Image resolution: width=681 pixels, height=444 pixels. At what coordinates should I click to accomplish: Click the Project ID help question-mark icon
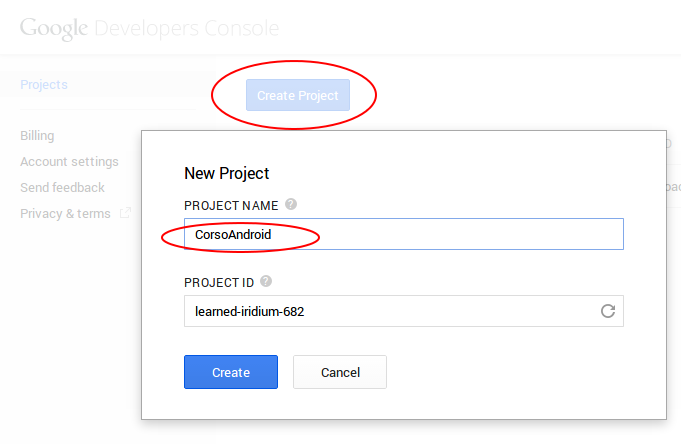click(266, 281)
